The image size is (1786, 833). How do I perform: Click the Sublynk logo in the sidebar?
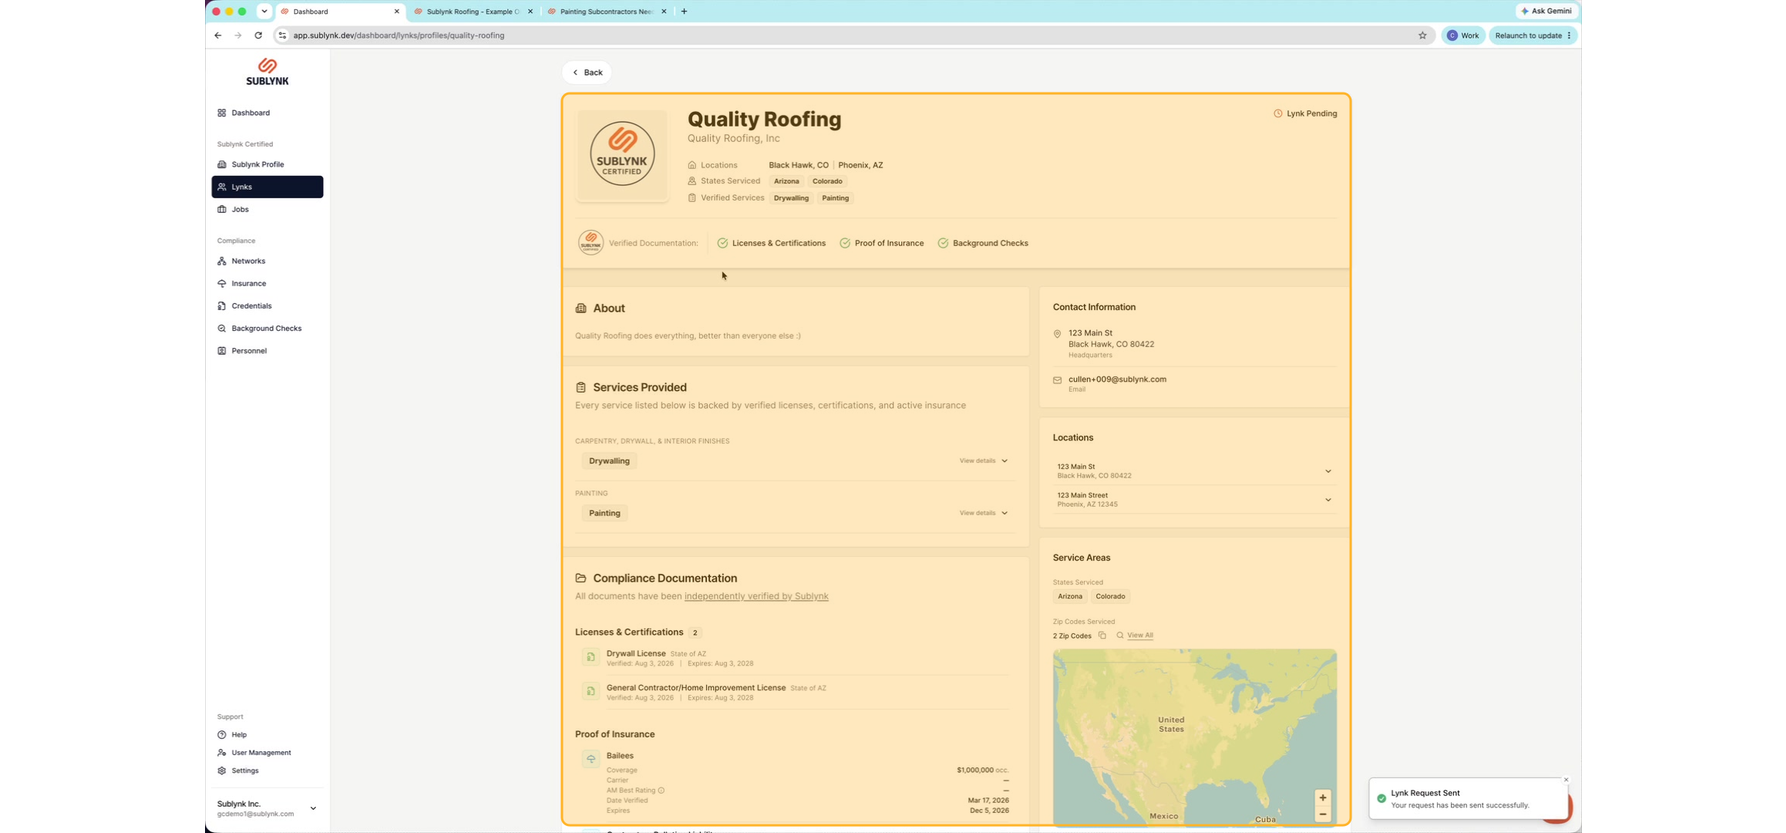coord(267,72)
